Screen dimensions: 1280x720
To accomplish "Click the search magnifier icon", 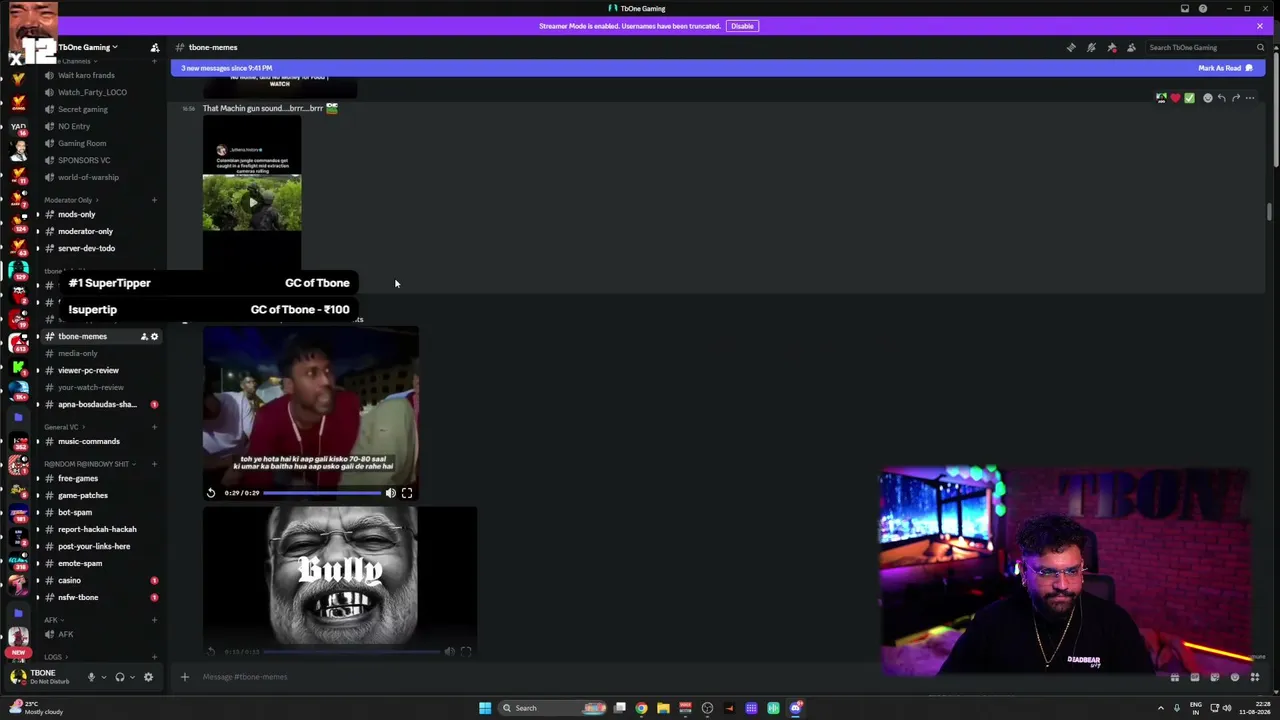I will (x=1260, y=47).
